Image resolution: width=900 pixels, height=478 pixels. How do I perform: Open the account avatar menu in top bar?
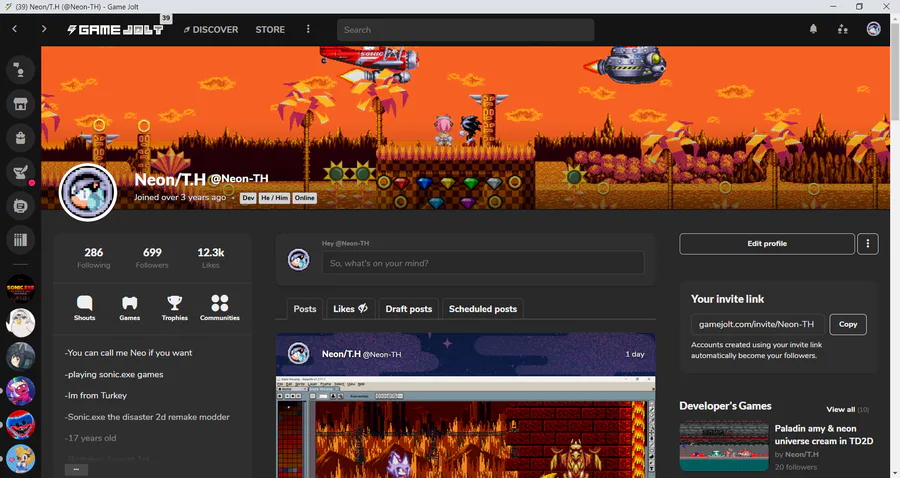pyautogui.click(x=873, y=29)
